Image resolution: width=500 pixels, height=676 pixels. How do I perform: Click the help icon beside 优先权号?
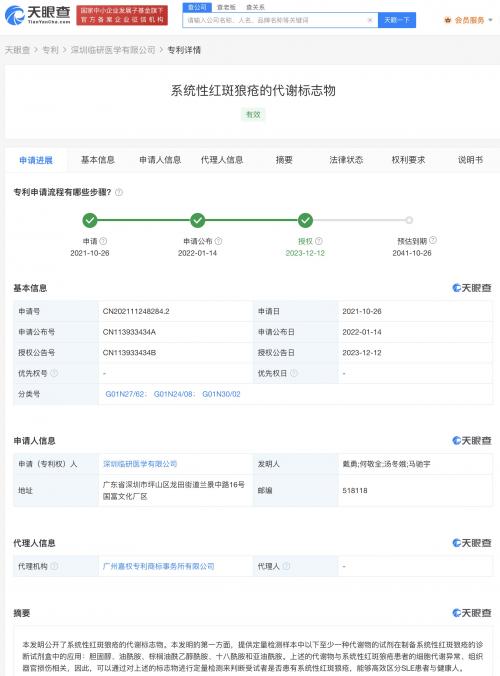(54, 373)
